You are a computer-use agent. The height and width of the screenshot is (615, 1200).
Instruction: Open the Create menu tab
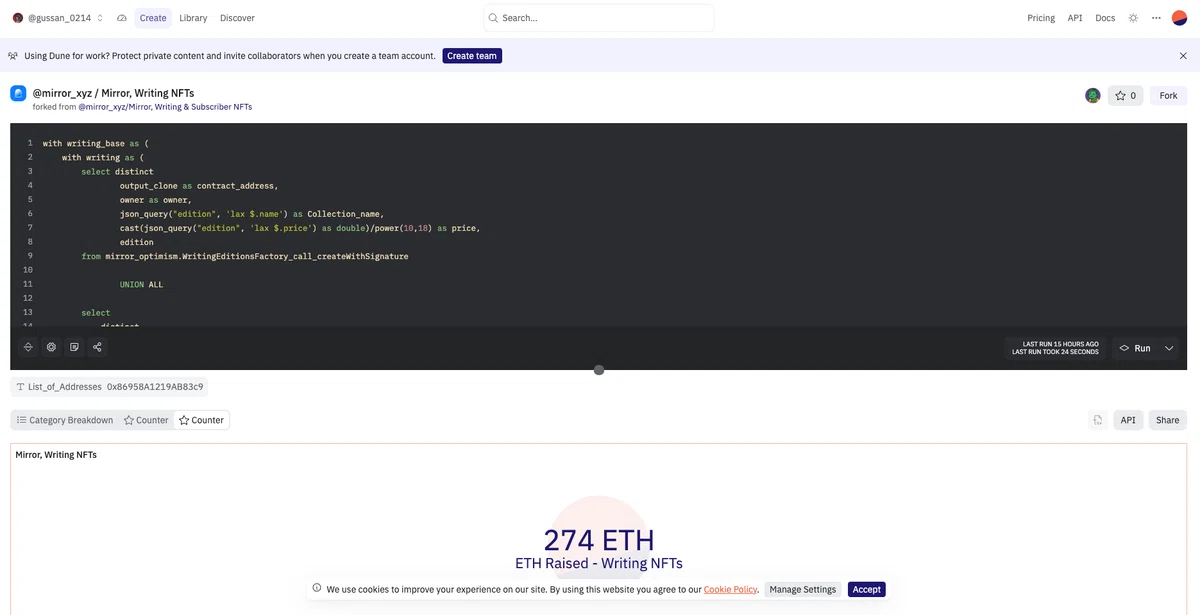tap(153, 18)
